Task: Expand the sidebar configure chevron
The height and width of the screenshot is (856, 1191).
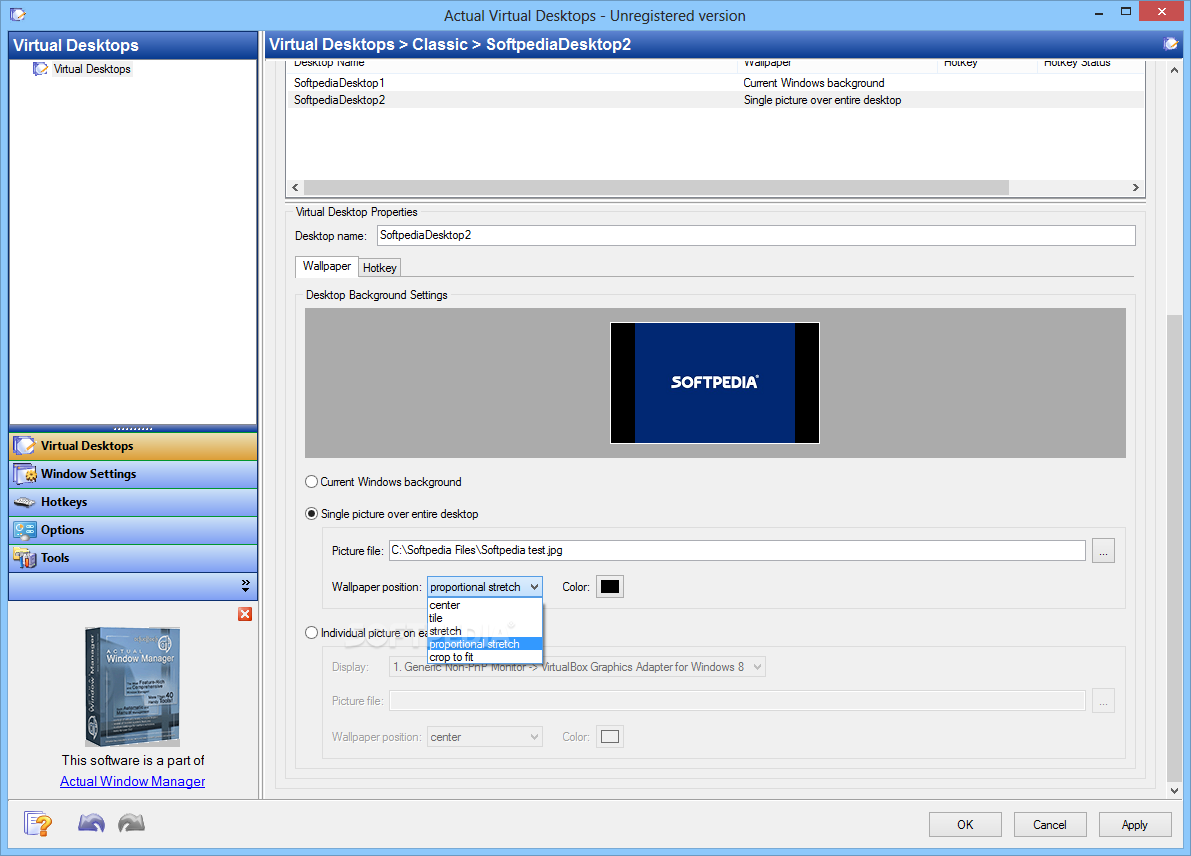Action: (245, 586)
